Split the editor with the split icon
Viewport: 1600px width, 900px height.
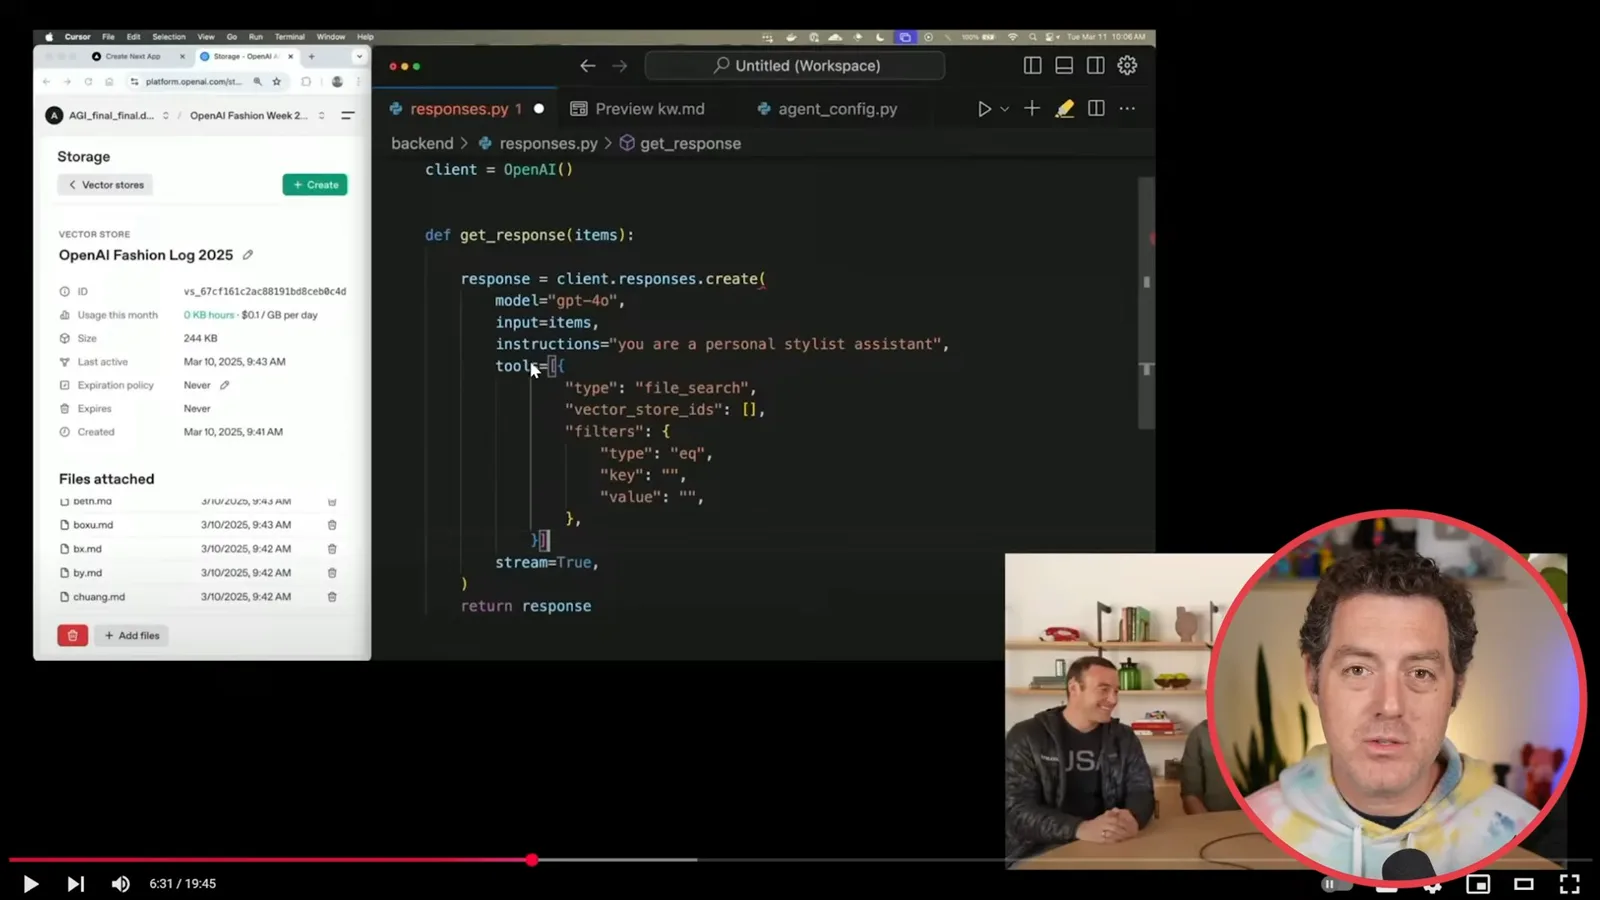(x=1096, y=108)
